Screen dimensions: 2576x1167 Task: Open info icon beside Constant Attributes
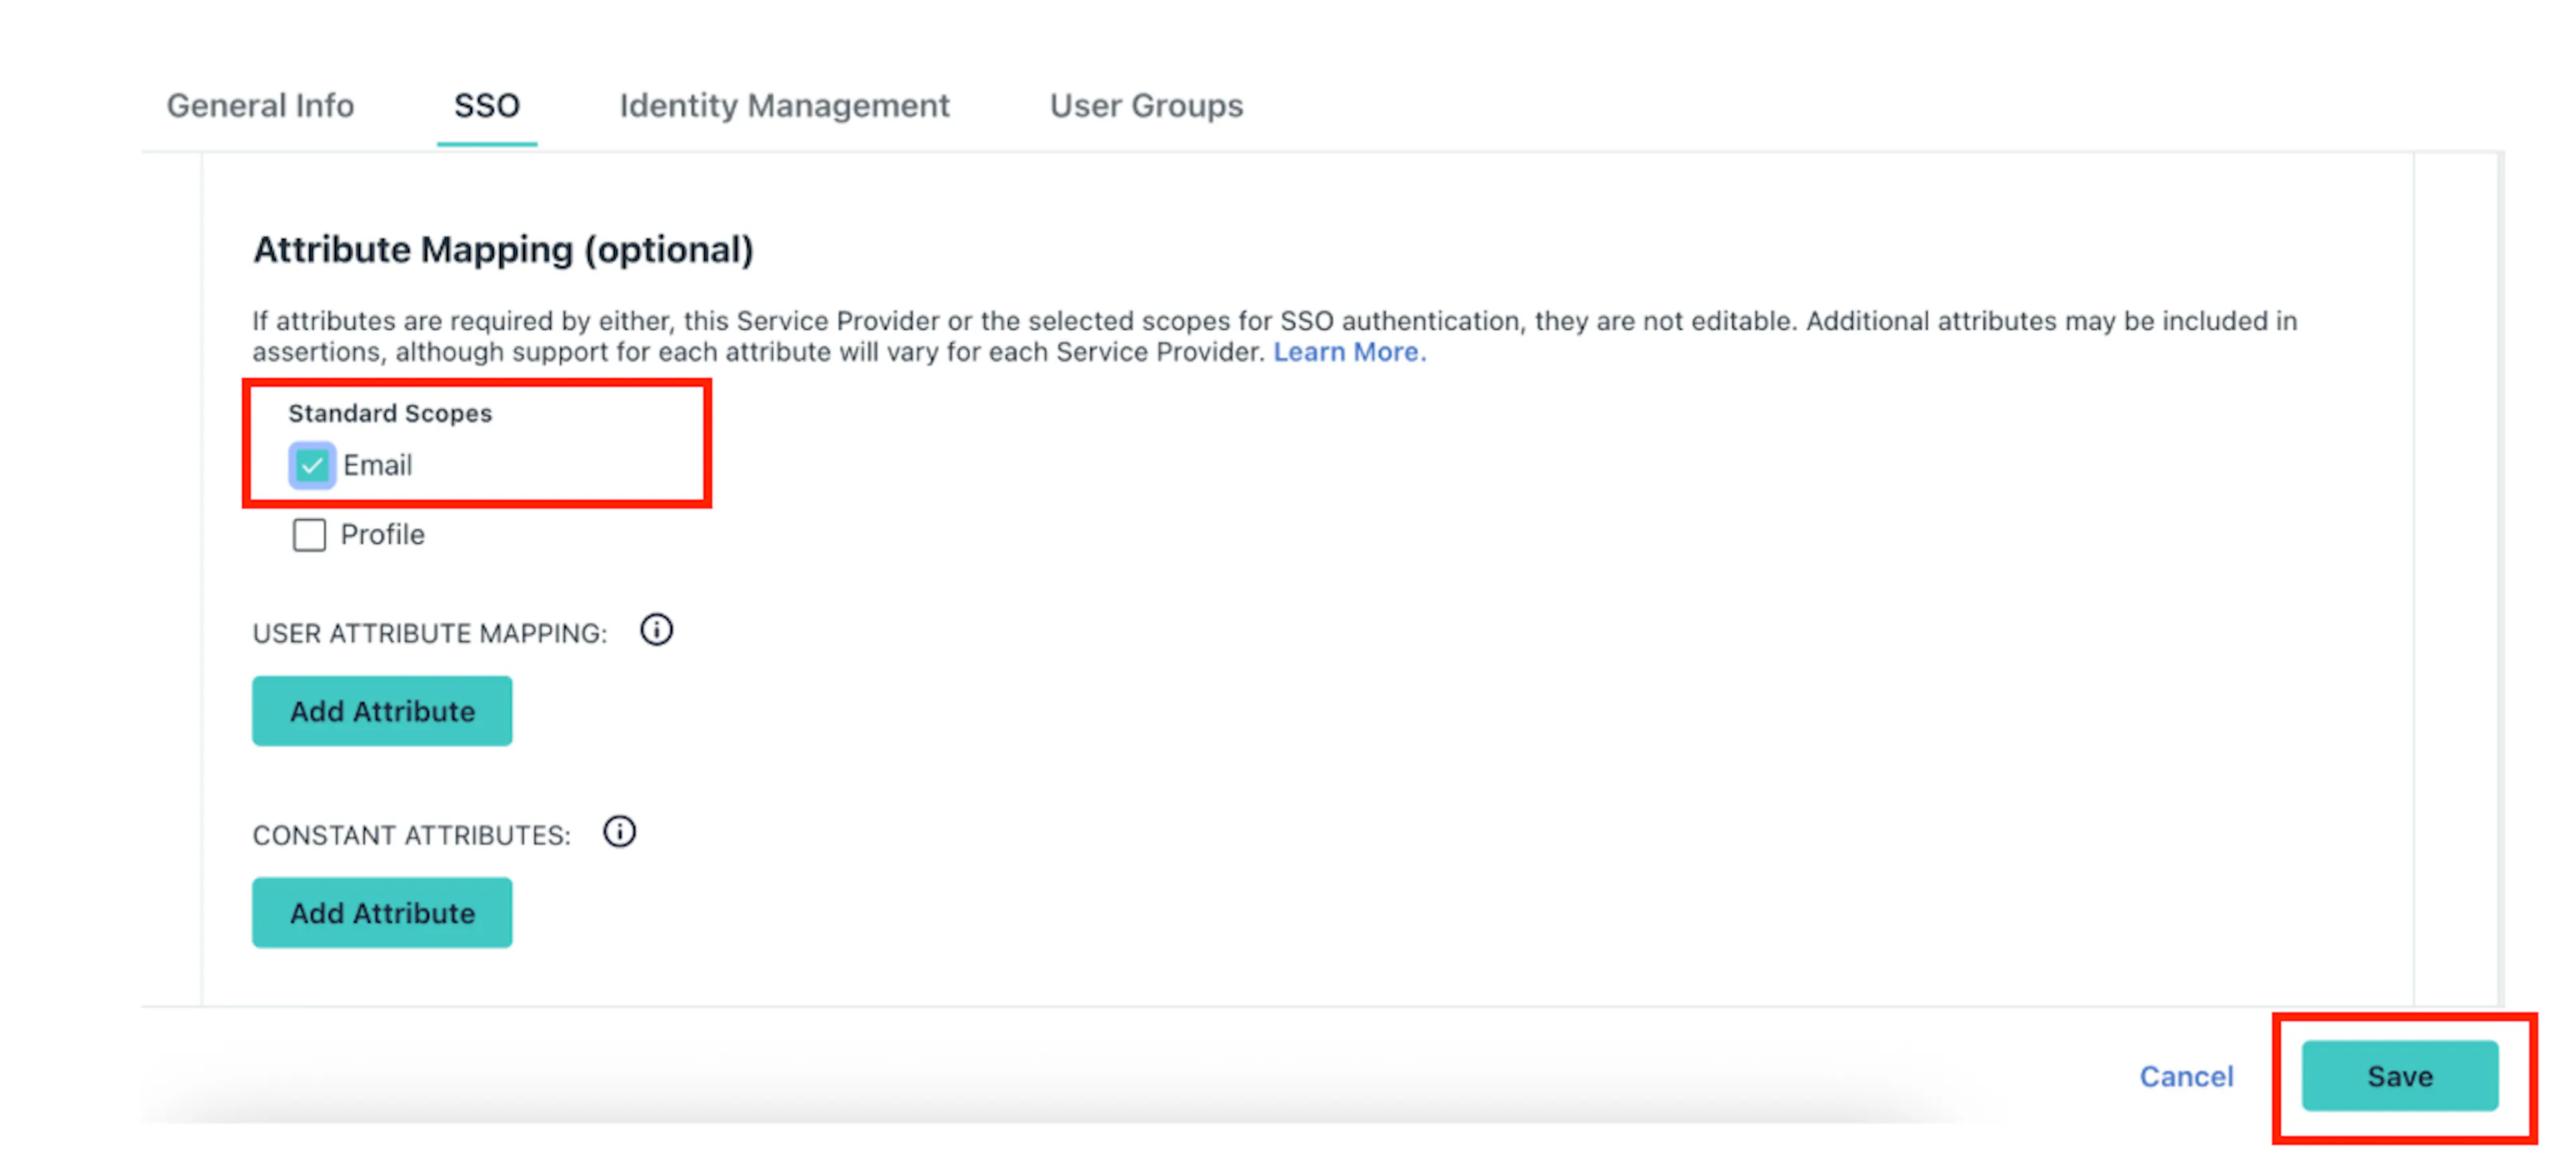619,832
